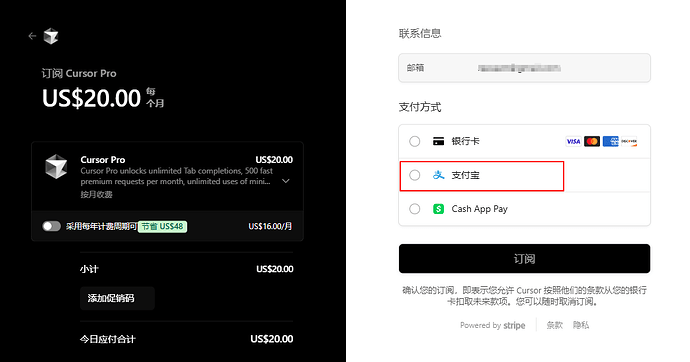Click the 邮箱 email field
Screen dimensions: 690x362
[x=524, y=68]
